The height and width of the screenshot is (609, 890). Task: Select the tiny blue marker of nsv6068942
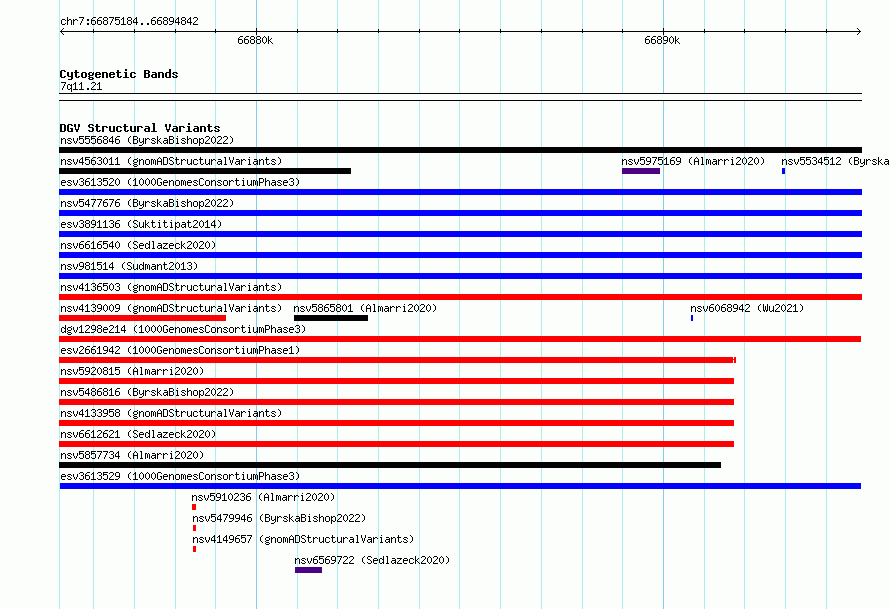(692, 318)
